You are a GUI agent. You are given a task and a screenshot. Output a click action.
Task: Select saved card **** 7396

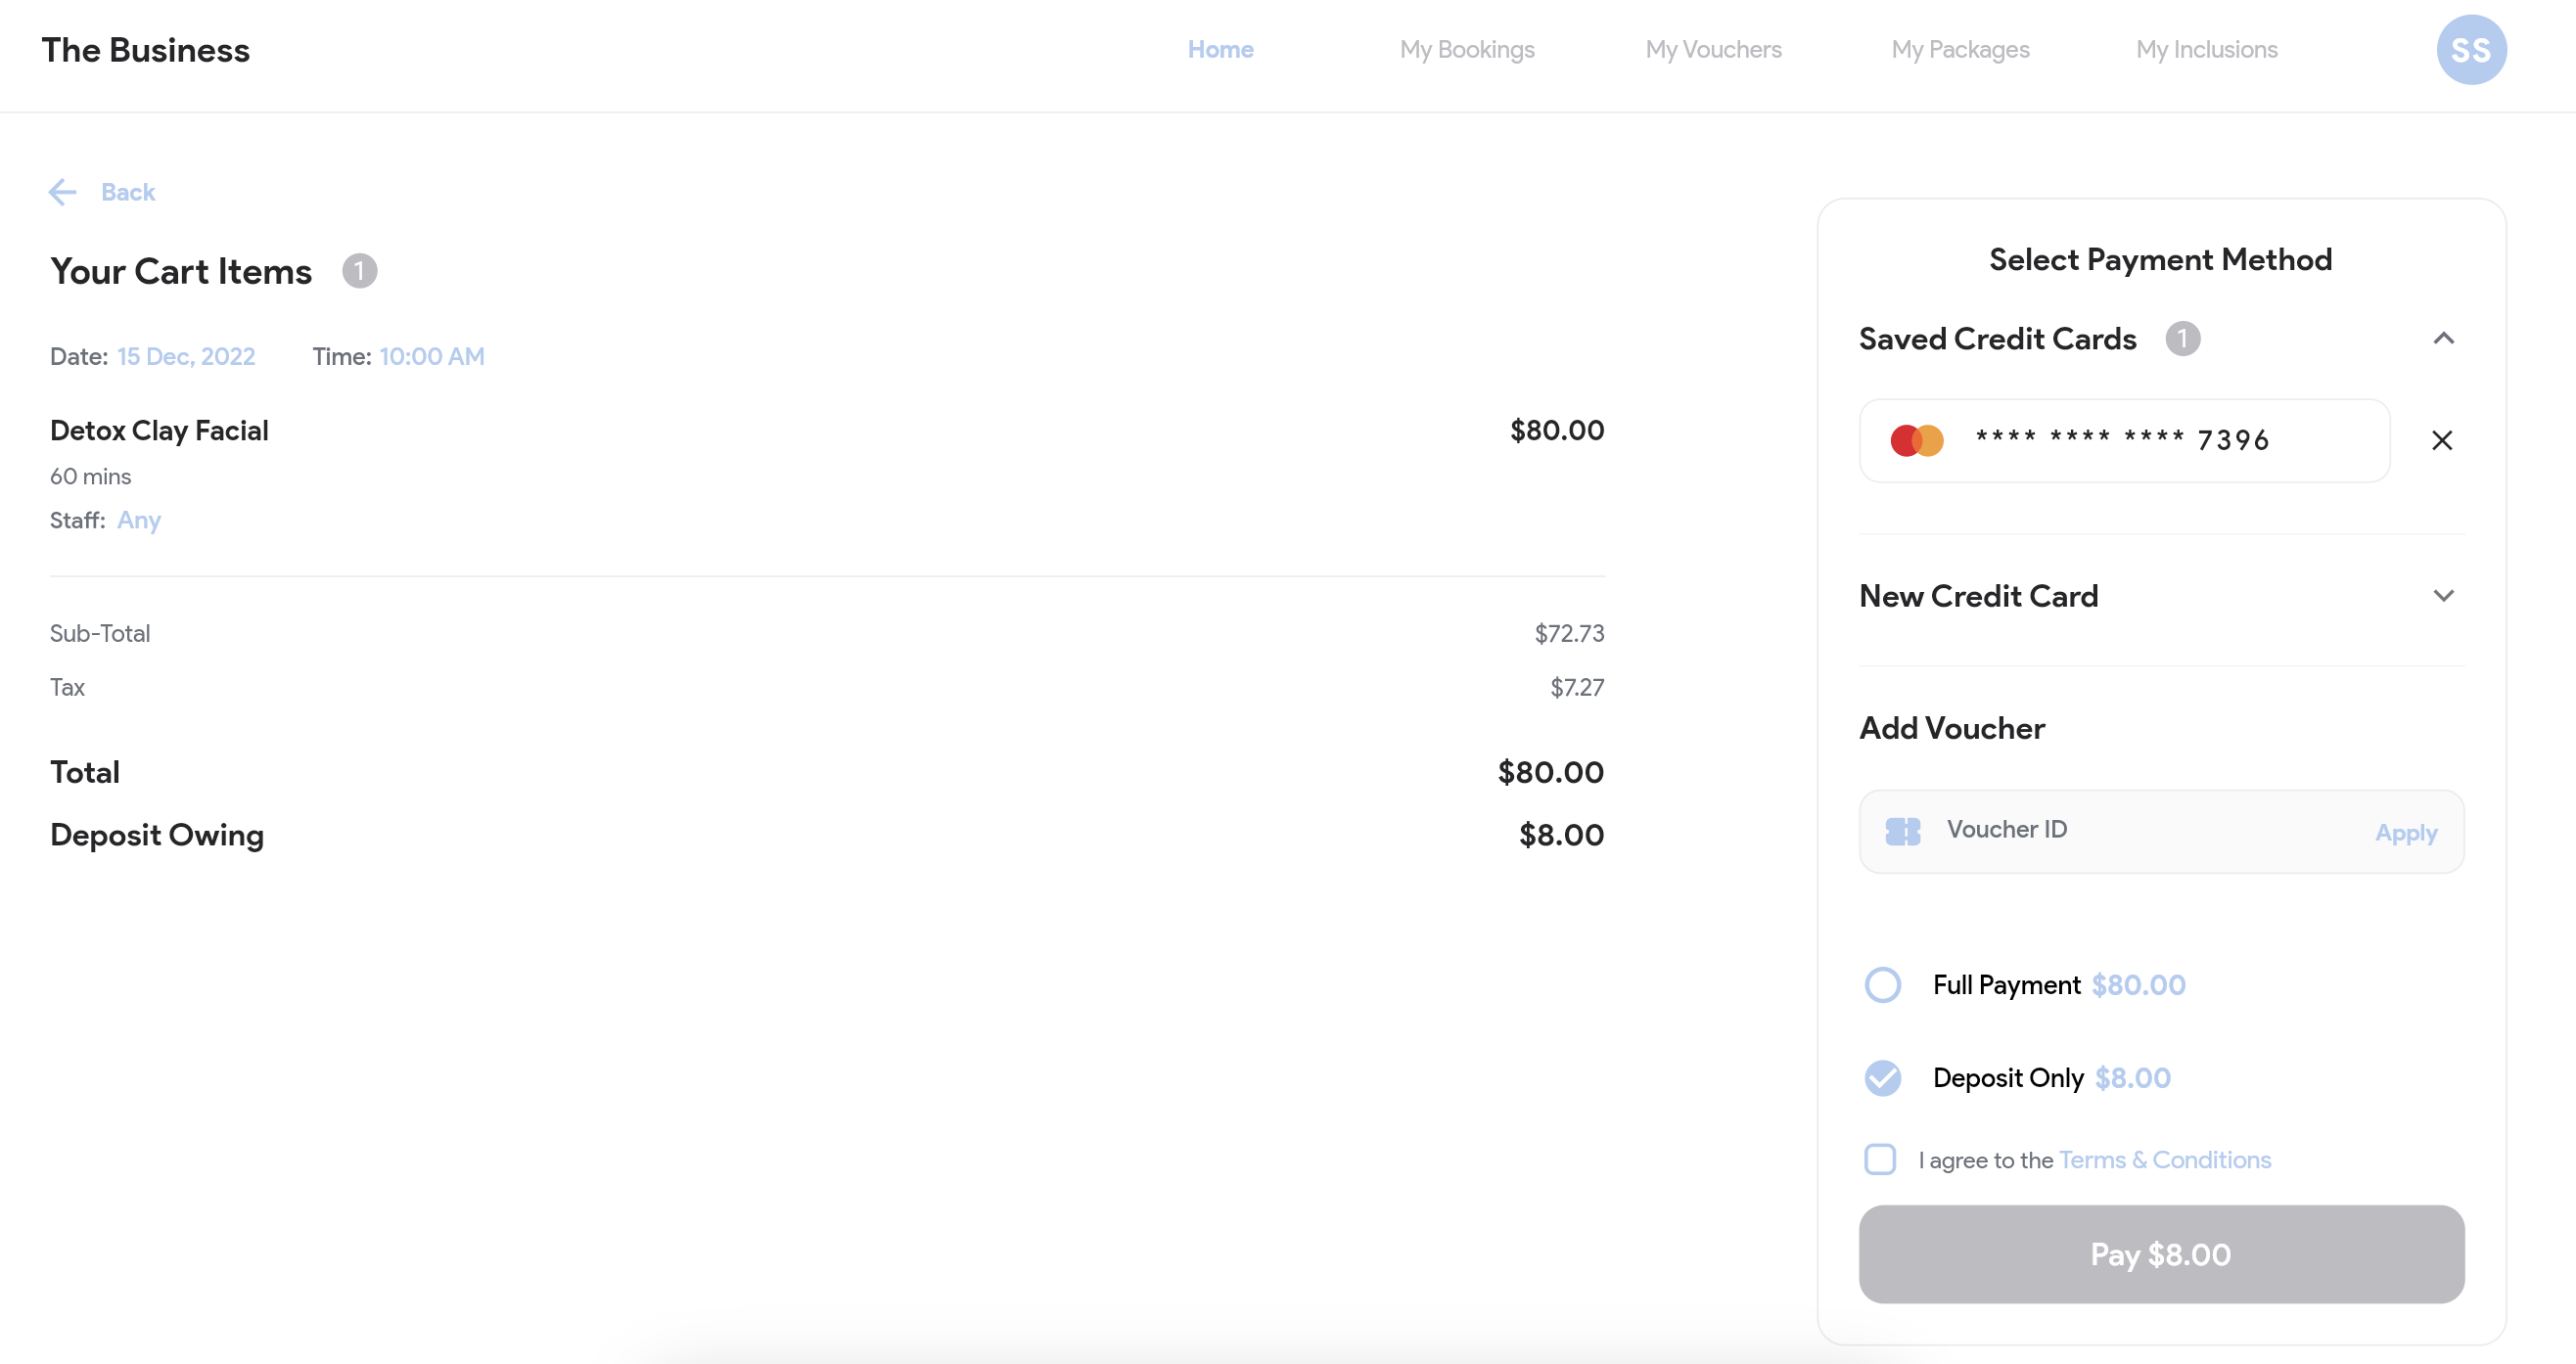click(x=2124, y=440)
